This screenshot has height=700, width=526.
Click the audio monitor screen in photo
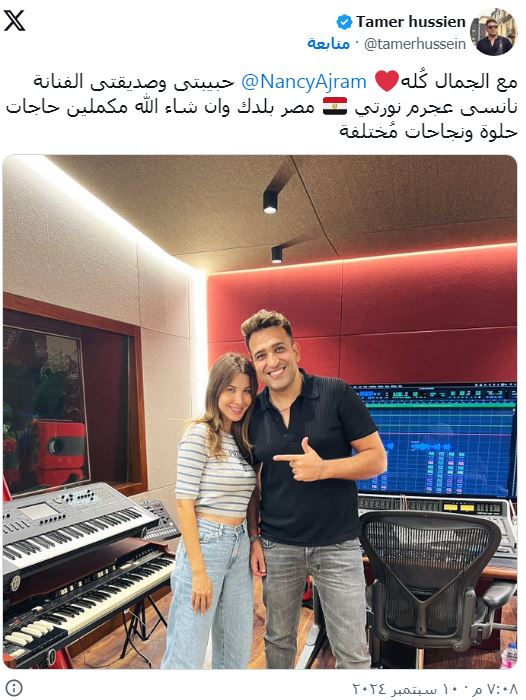coord(436,440)
